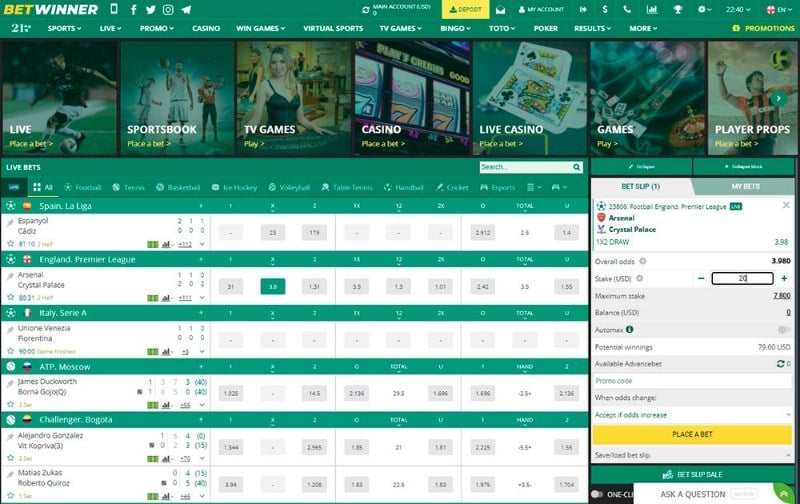The image size is (800, 504).
Task: Filter live bets by Tennis
Action: tap(129, 187)
